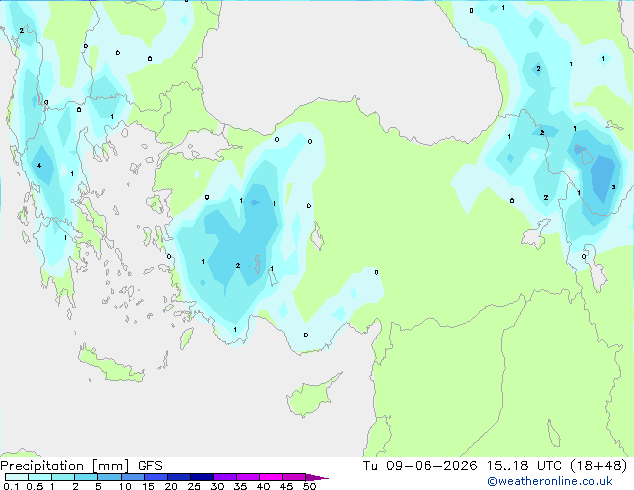The image size is (634, 490).
Task: Click the "Tu 09-06-2026" date text
Action: (420, 466)
